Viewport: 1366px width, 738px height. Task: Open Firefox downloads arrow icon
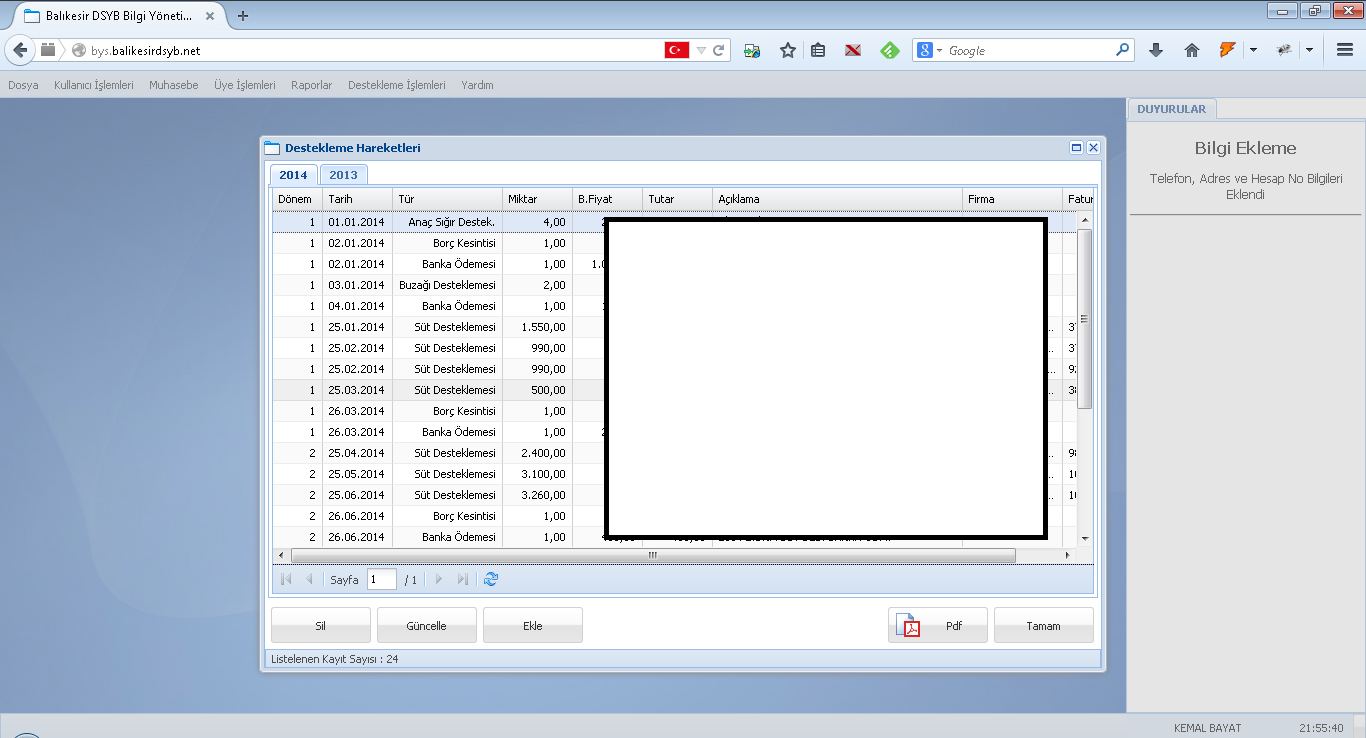[x=1156, y=50]
